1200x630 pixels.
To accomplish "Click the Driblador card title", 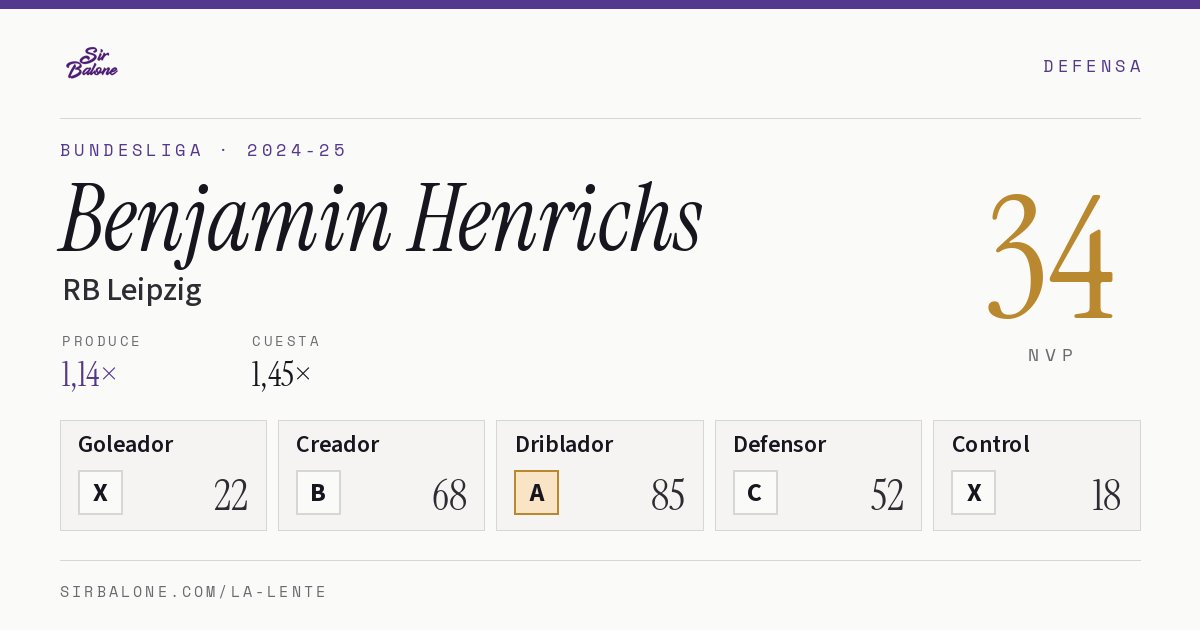I will (x=564, y=444).
